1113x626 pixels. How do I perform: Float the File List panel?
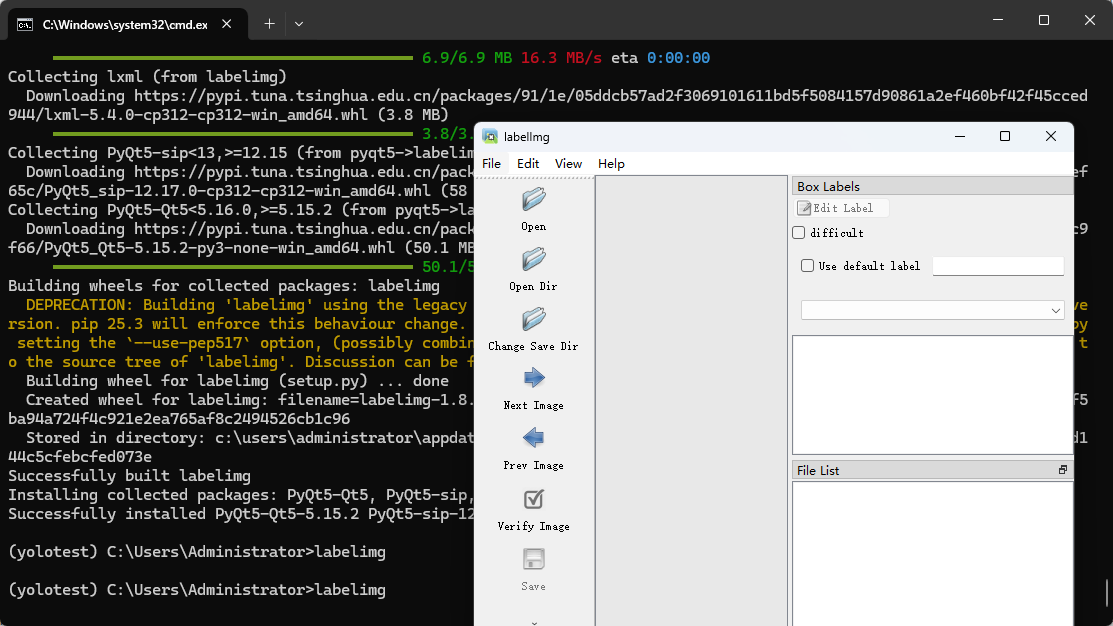(x=1063, y=470)
